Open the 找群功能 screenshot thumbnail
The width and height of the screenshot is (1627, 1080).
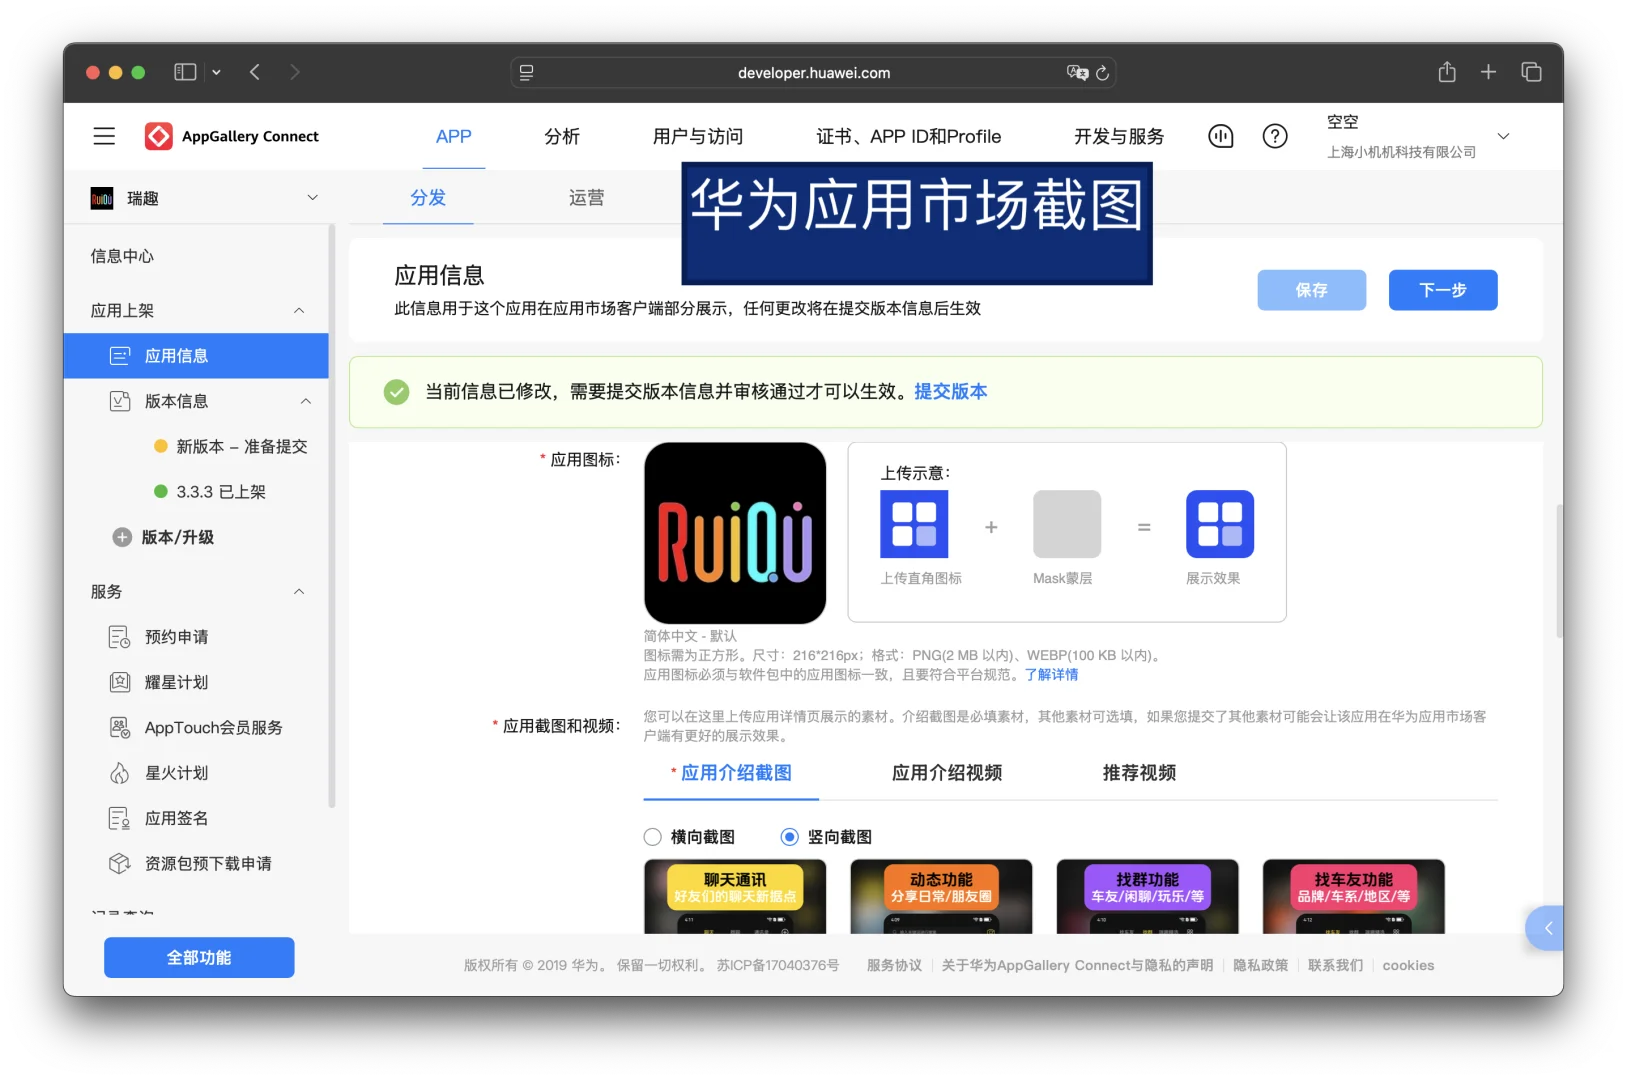pos(1148,897)
